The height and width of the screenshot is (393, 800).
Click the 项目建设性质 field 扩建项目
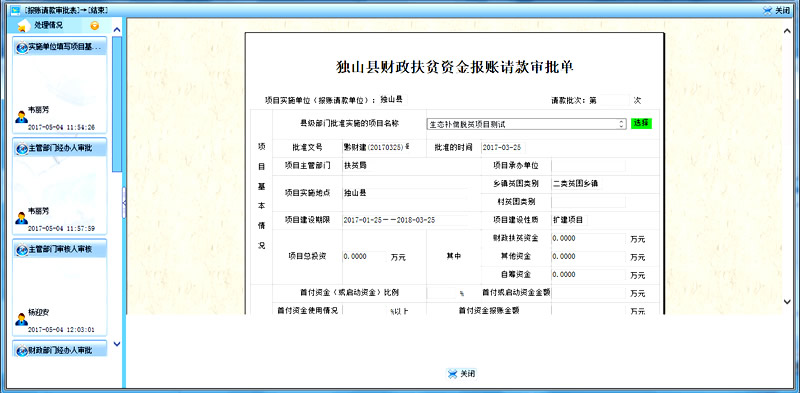pyautogui.click(x=569, y=220)
